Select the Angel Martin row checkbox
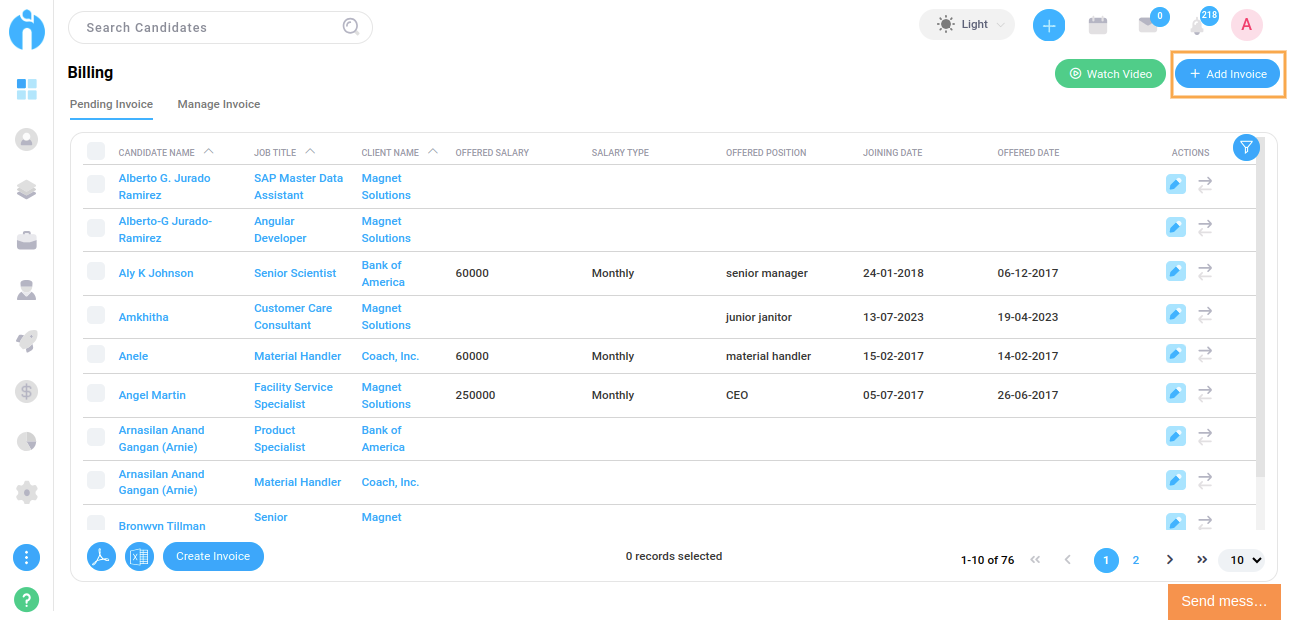 pyautogui.click(x=96, y=393)
